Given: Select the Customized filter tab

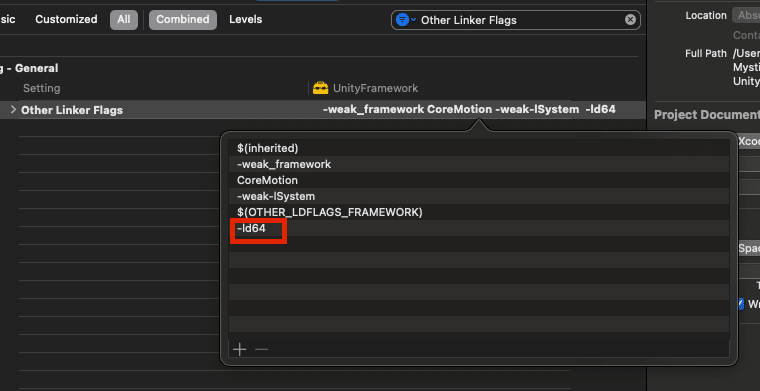Looking at the screenshot, I should tap(66, 19).
